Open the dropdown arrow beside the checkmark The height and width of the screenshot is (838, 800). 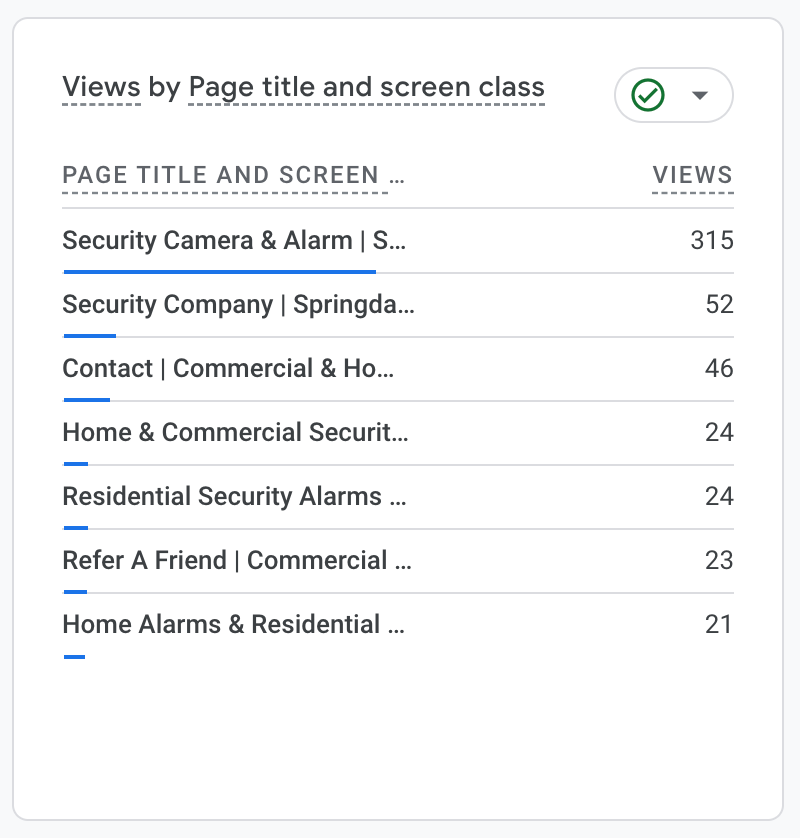point(700,96)
